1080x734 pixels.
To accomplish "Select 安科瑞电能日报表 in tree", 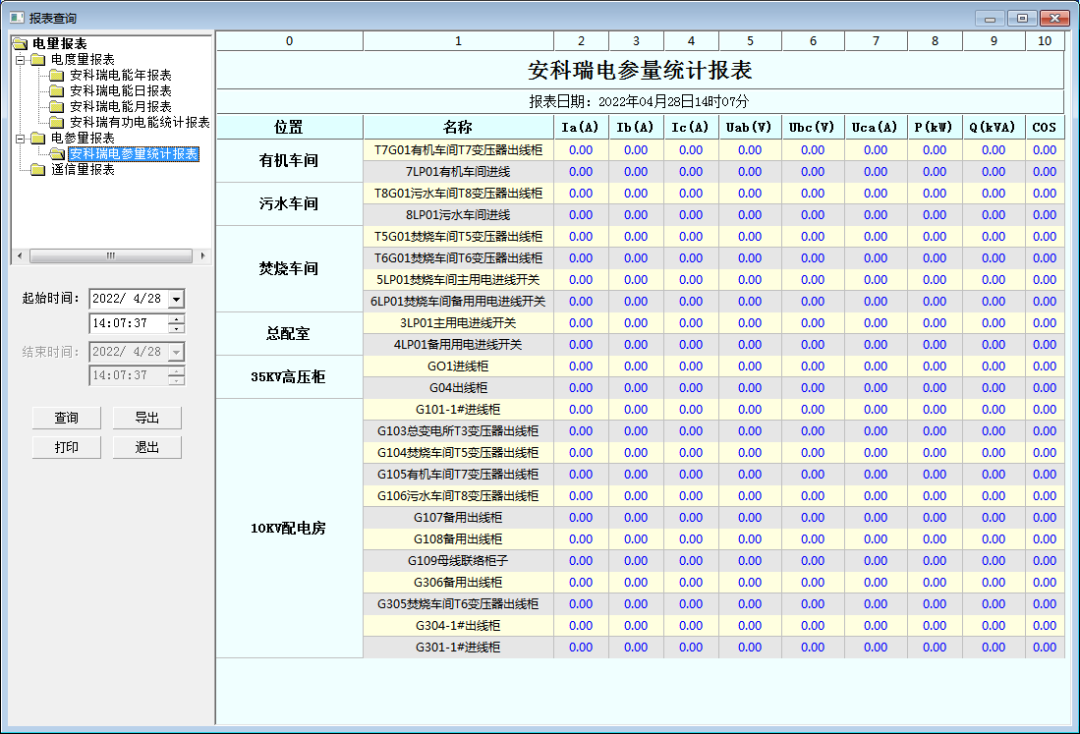I will (121, 91).
